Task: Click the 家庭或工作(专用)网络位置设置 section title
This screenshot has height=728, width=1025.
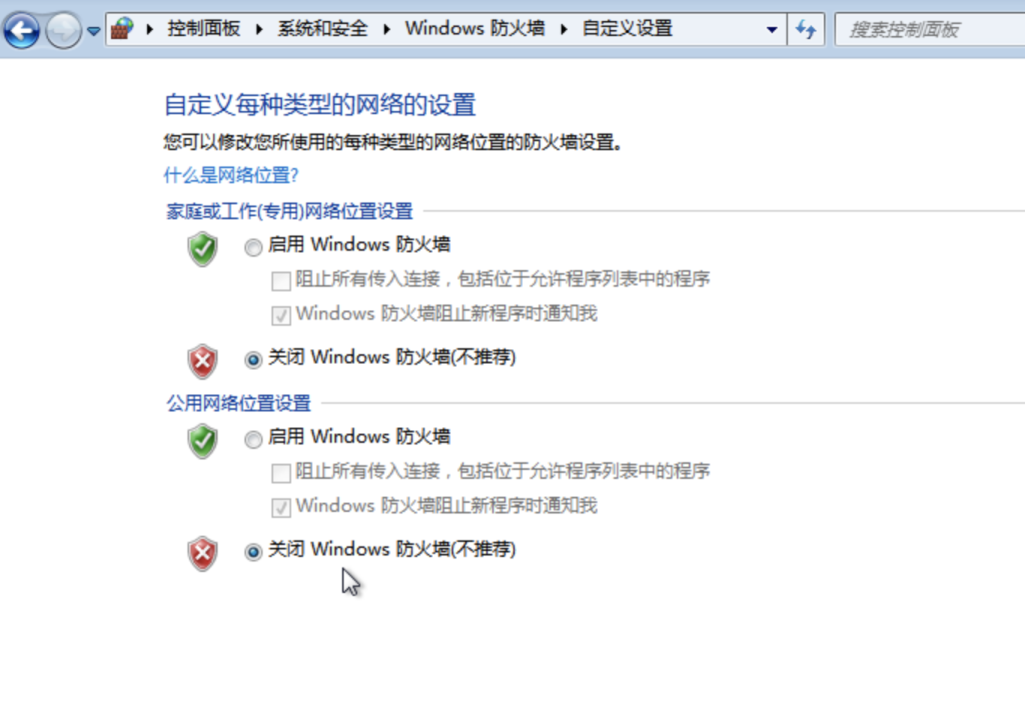Action: (x=290, y=211)
